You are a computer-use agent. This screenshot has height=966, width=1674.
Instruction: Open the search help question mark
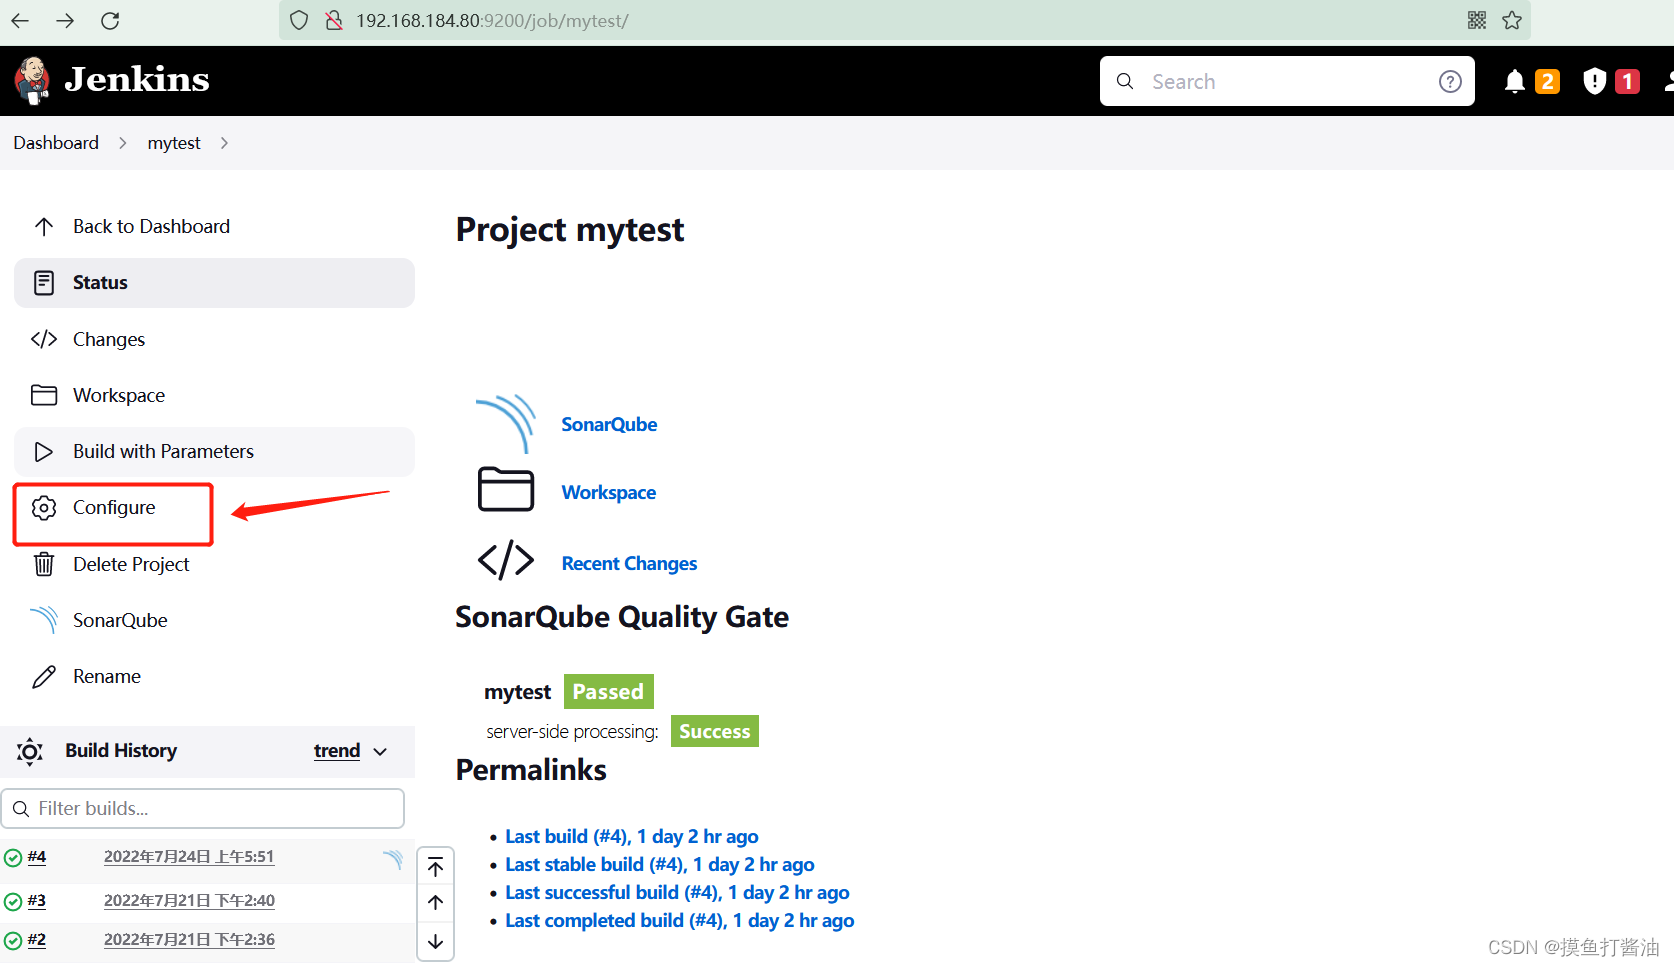[x=1450, y=82]
